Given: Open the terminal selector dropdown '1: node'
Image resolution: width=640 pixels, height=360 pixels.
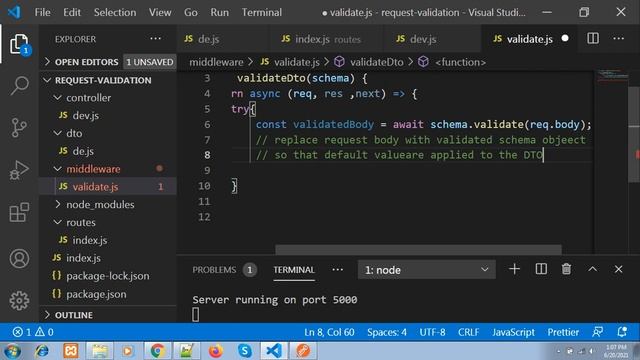Looking at the screenshot, I should pyautogui.click(x=427, y=270).
